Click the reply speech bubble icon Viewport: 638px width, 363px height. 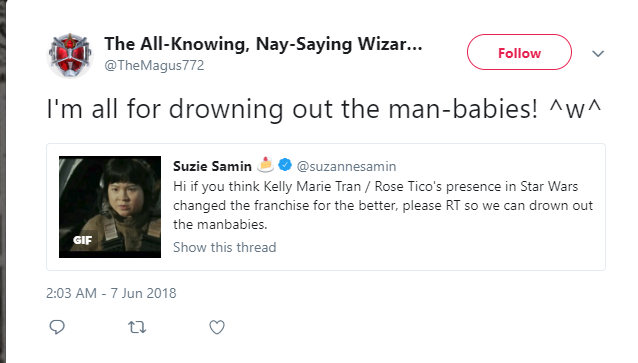point(57,327)
